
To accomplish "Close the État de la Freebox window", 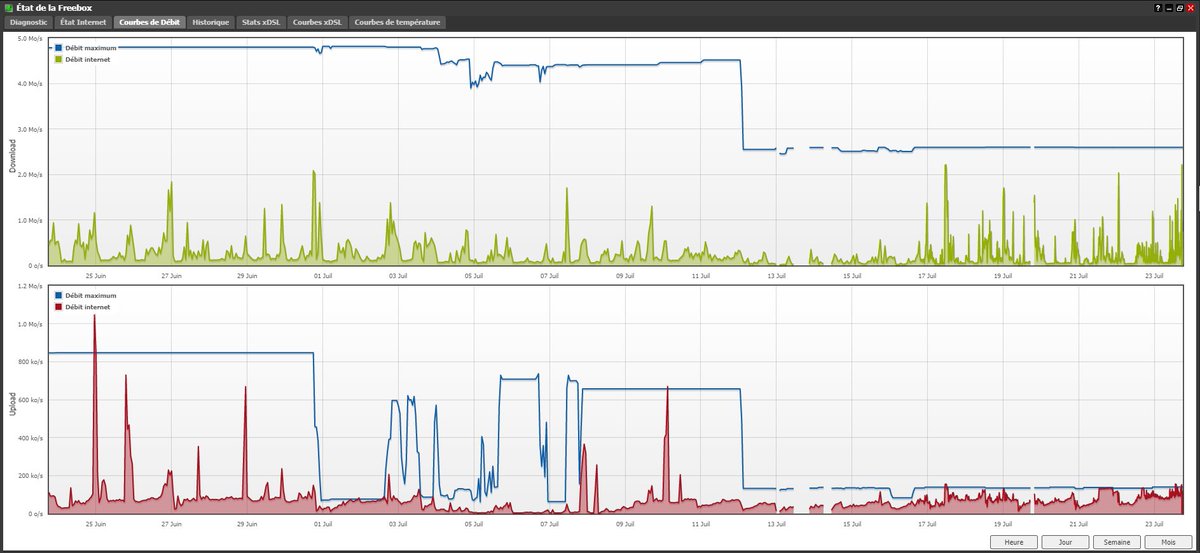I will (1192, 7).
